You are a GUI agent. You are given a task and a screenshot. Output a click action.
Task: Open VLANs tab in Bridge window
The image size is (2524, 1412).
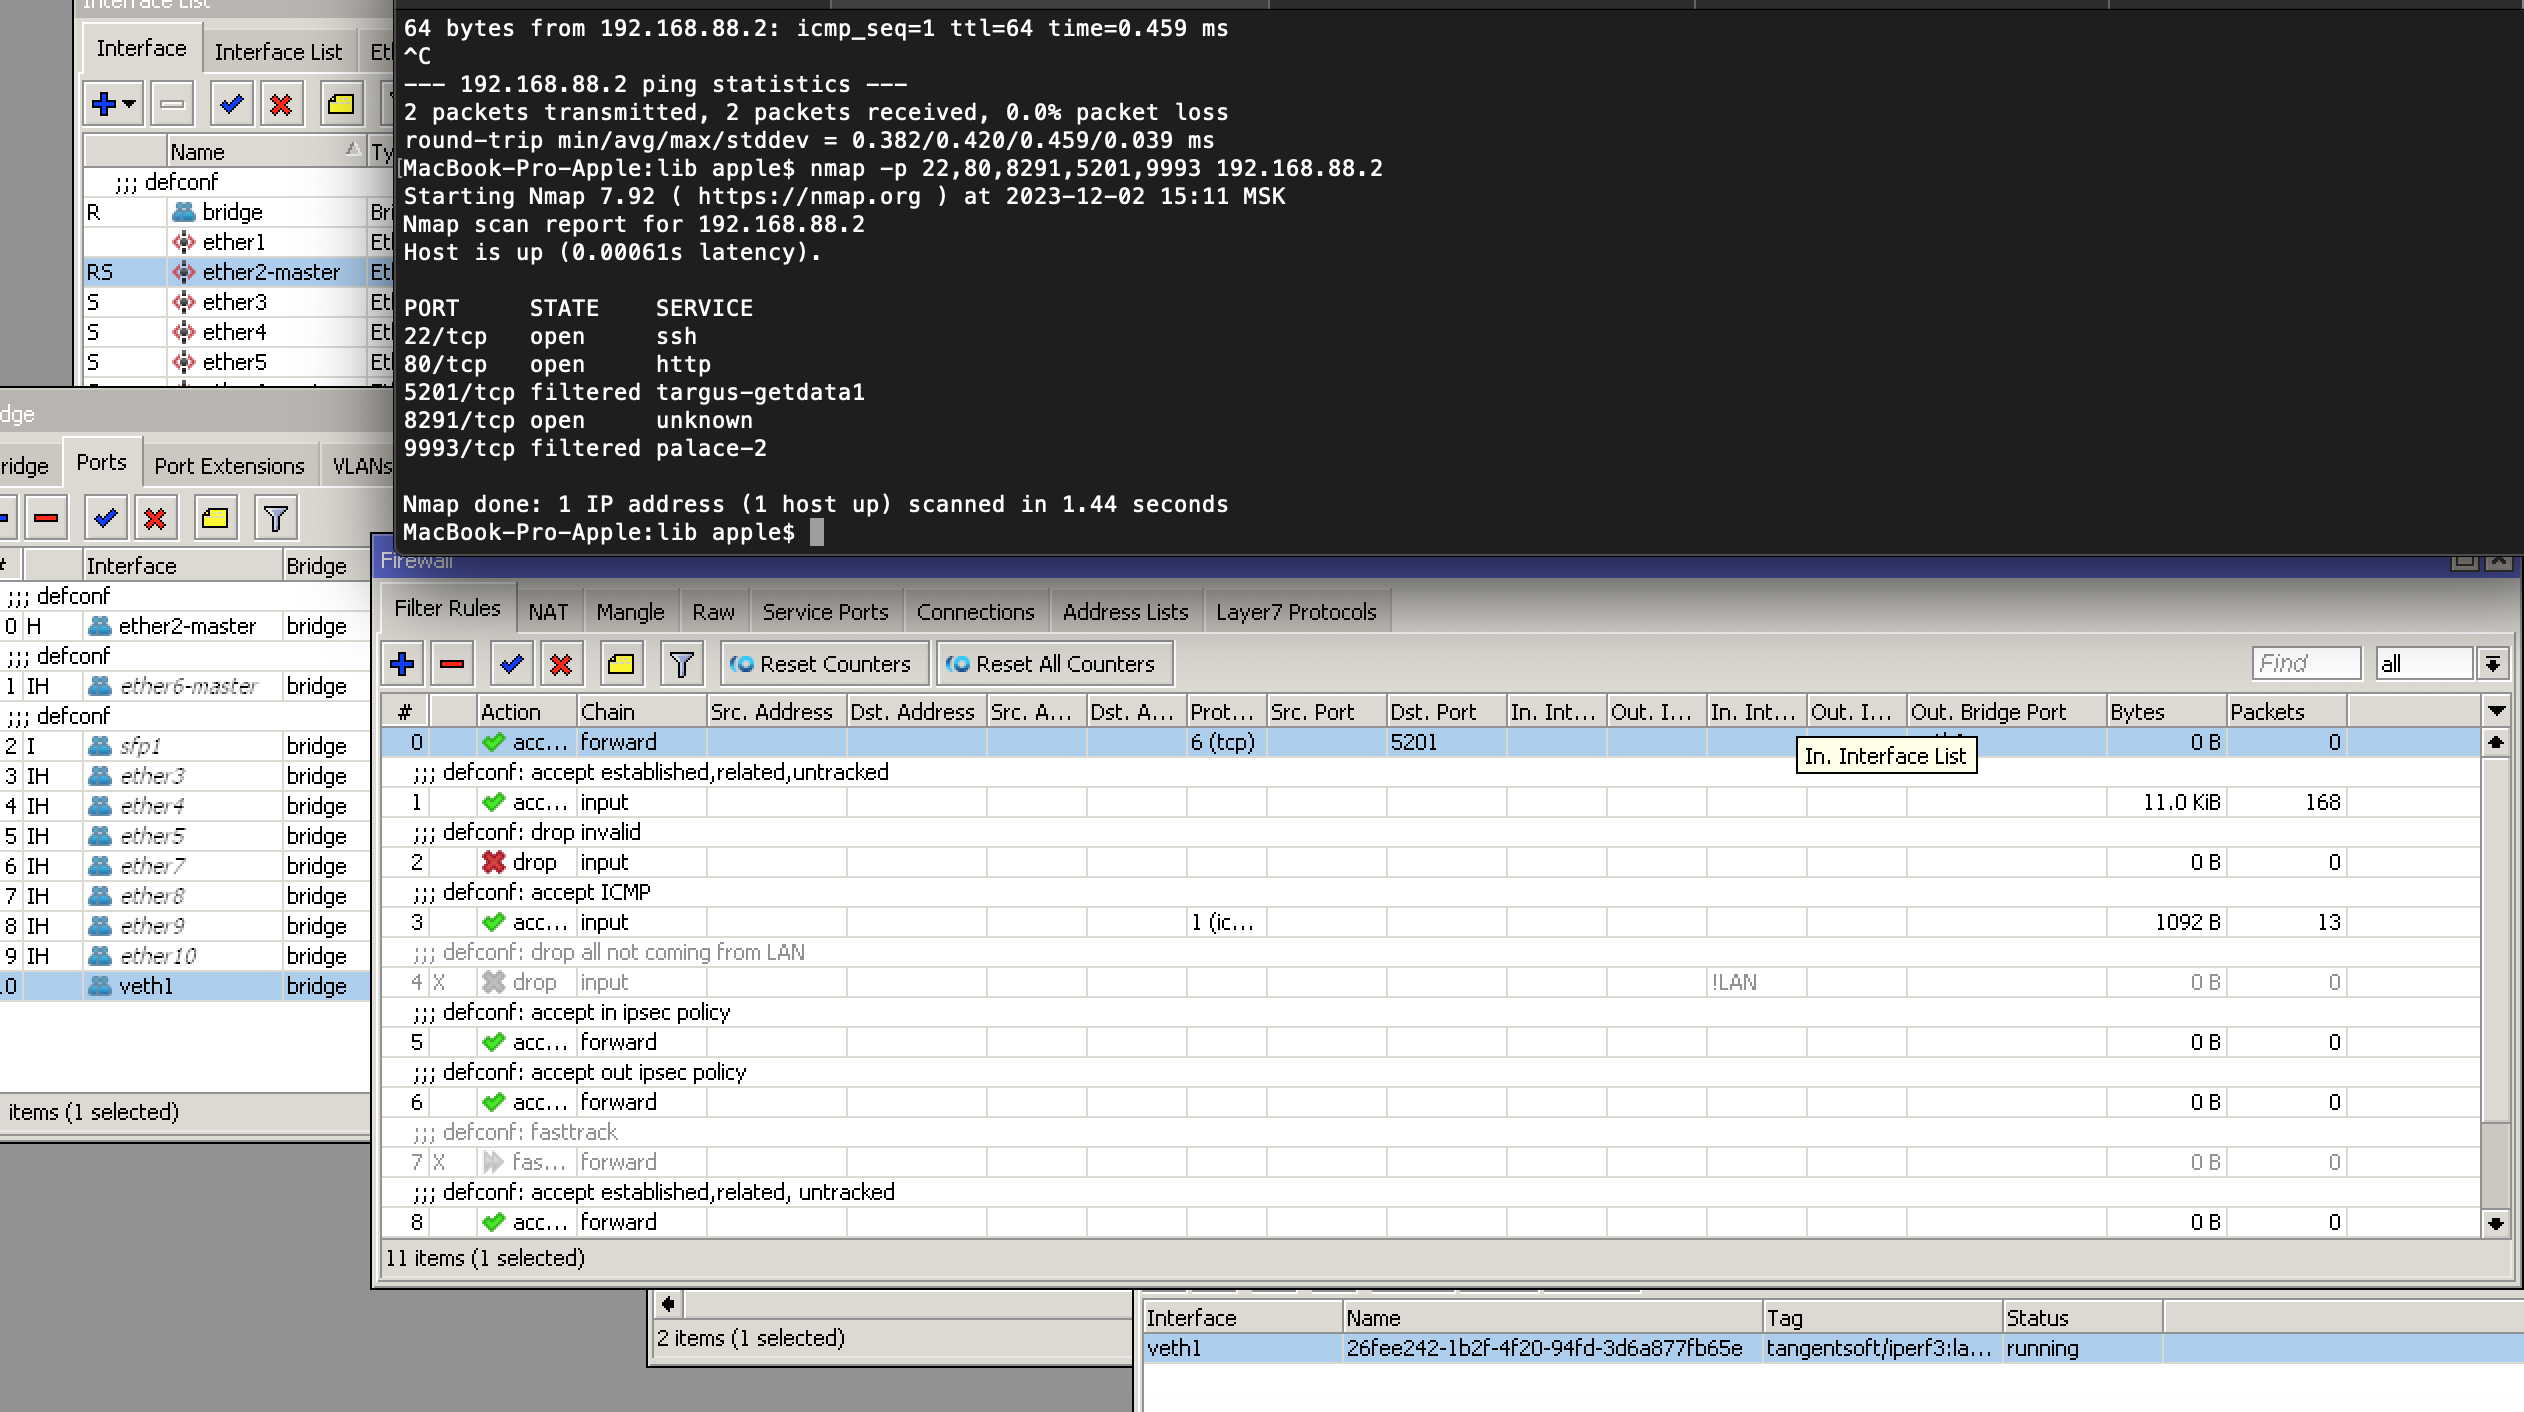tap(360, 466)
